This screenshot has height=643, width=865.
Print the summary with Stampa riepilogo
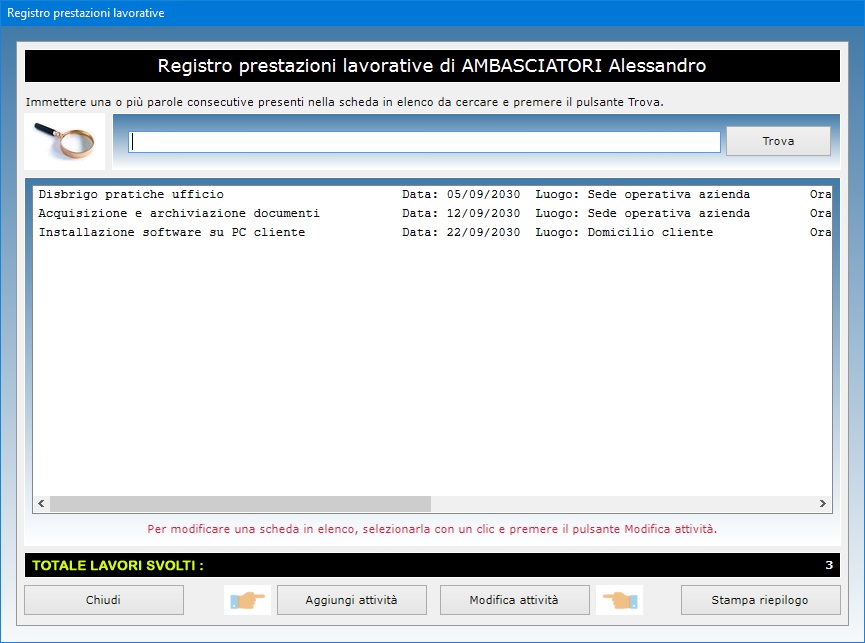(760, 600)
